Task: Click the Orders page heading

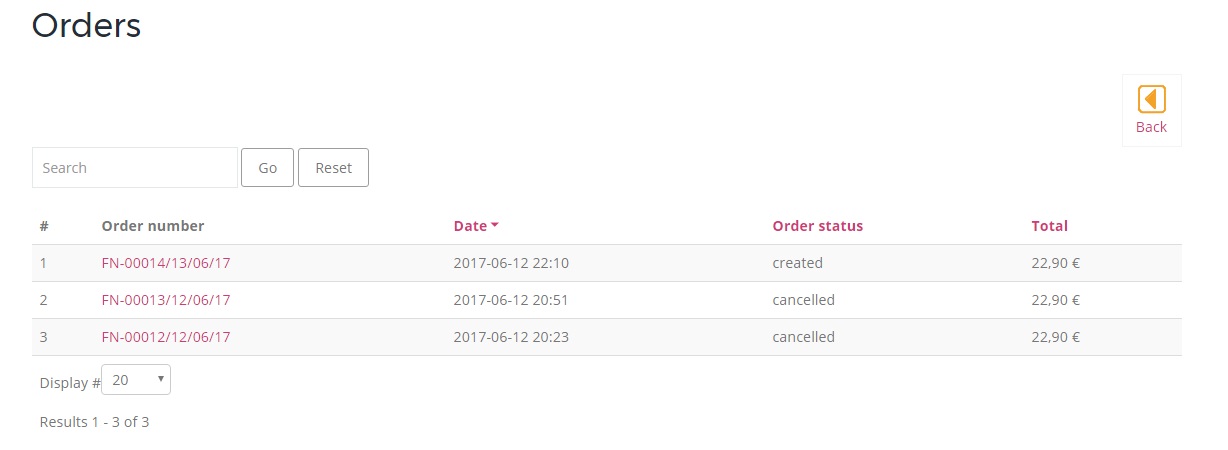Action: [86, 25]
